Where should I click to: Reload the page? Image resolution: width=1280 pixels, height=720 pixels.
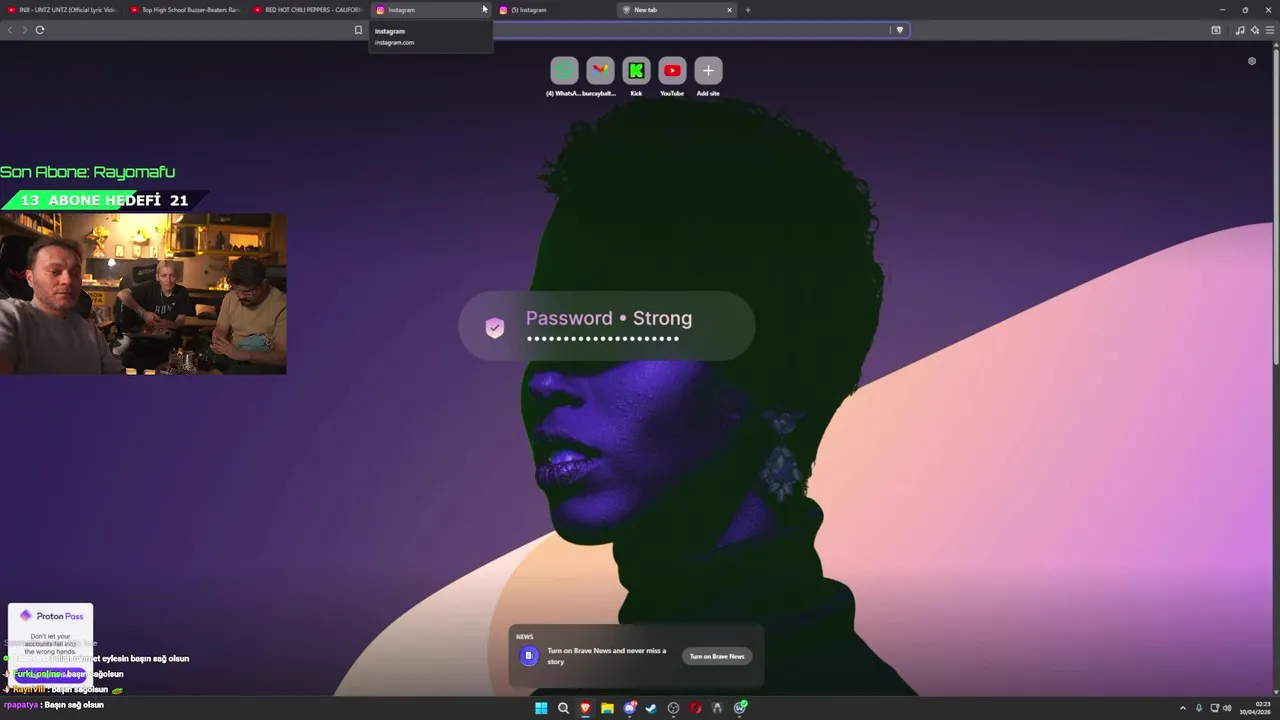(x=40, y=30)
